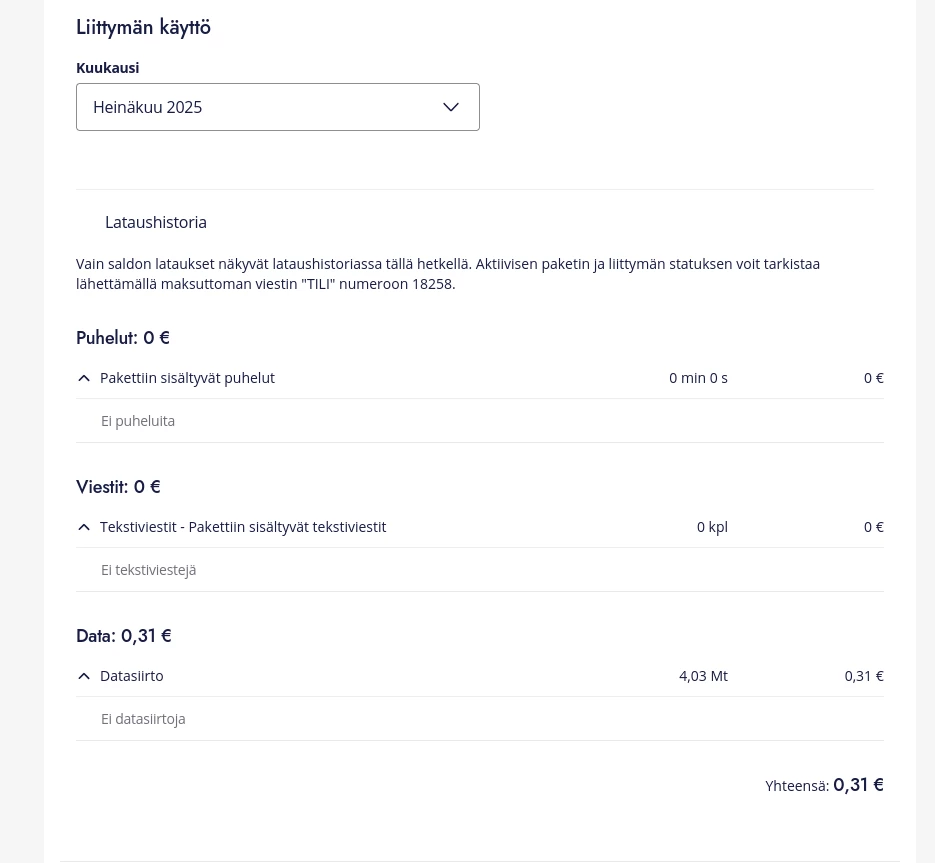The width and height of the screenshot is (935, 863).
Task: Click the Data: 0,31 € heading
Action: [124, 636]
